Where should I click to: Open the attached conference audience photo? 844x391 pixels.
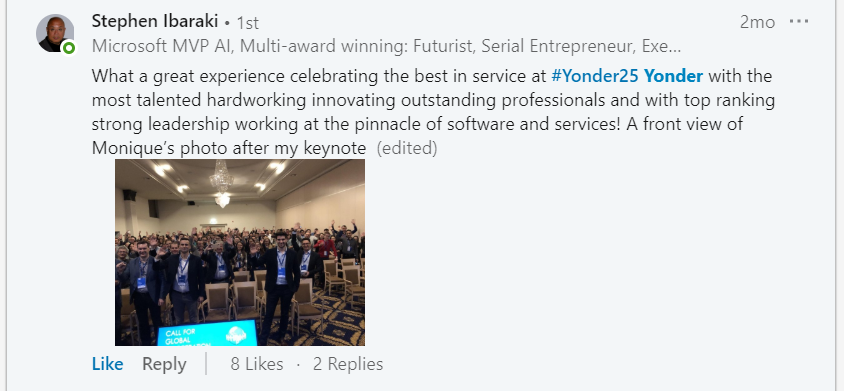coord(240,252)
